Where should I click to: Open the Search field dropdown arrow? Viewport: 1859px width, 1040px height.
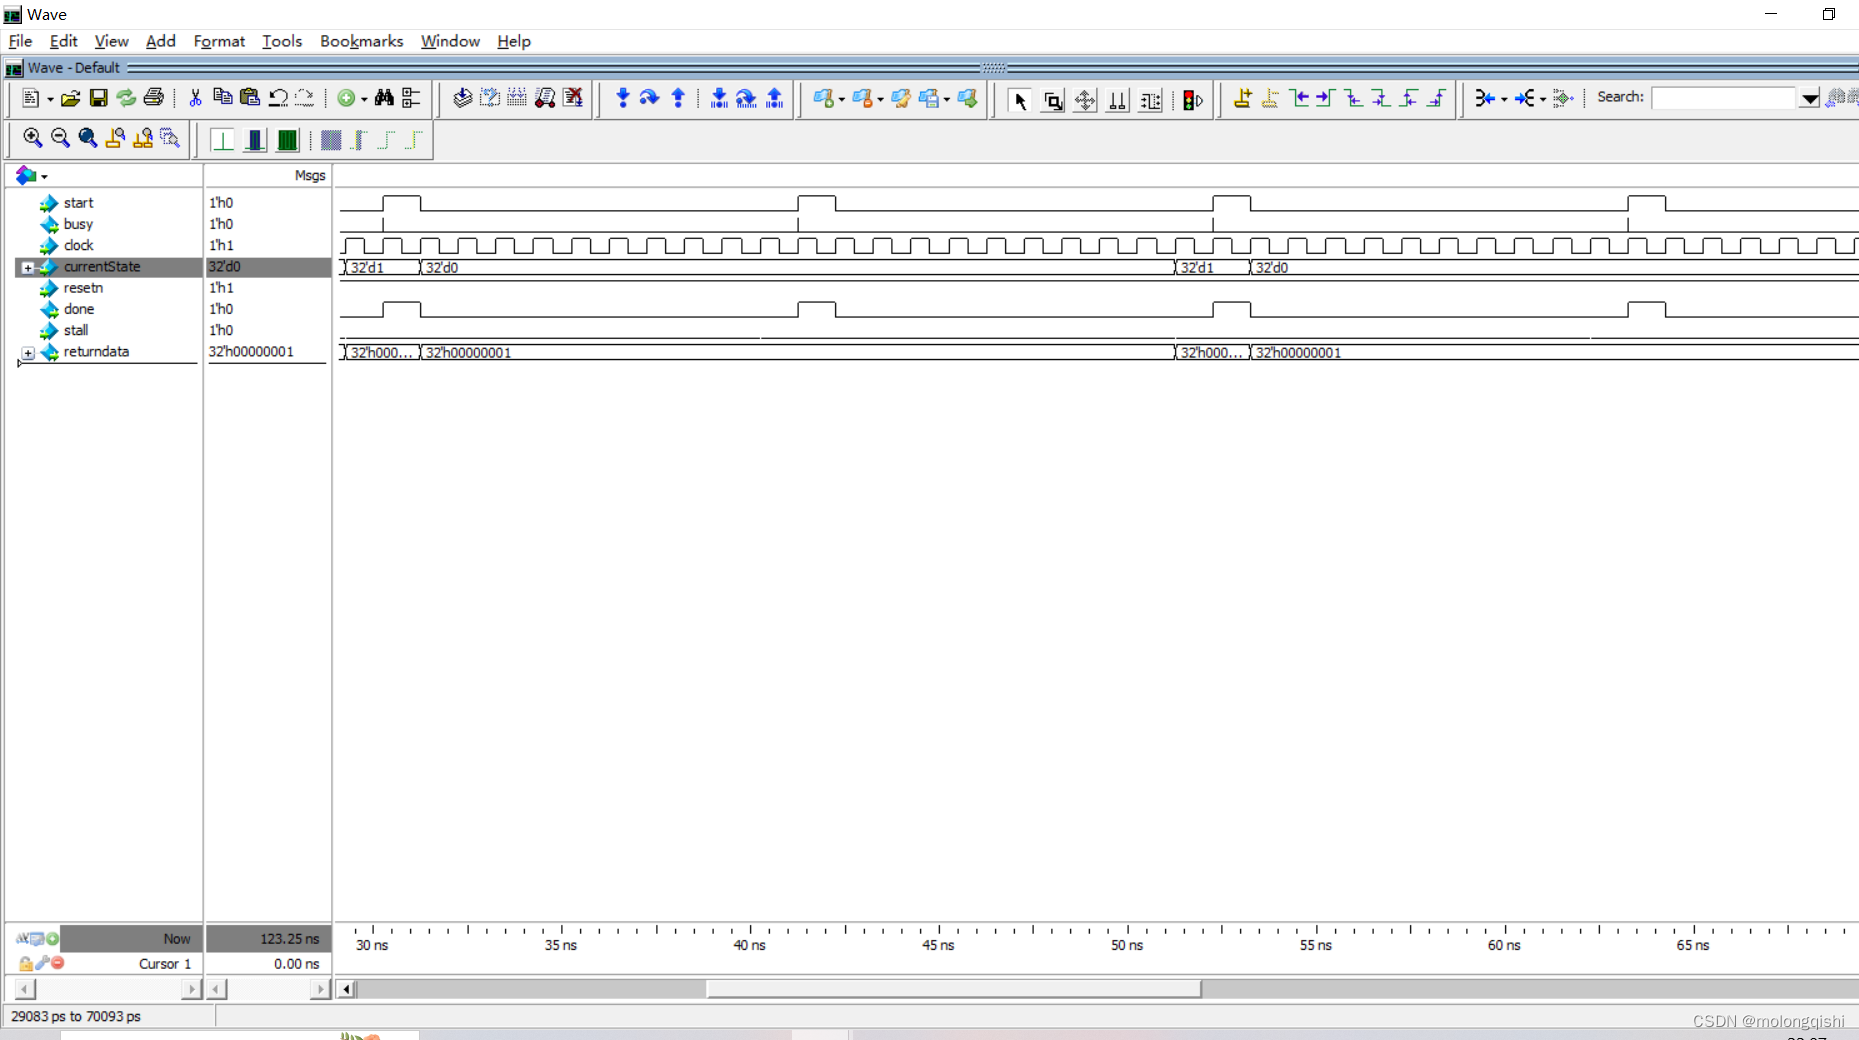1812,98
